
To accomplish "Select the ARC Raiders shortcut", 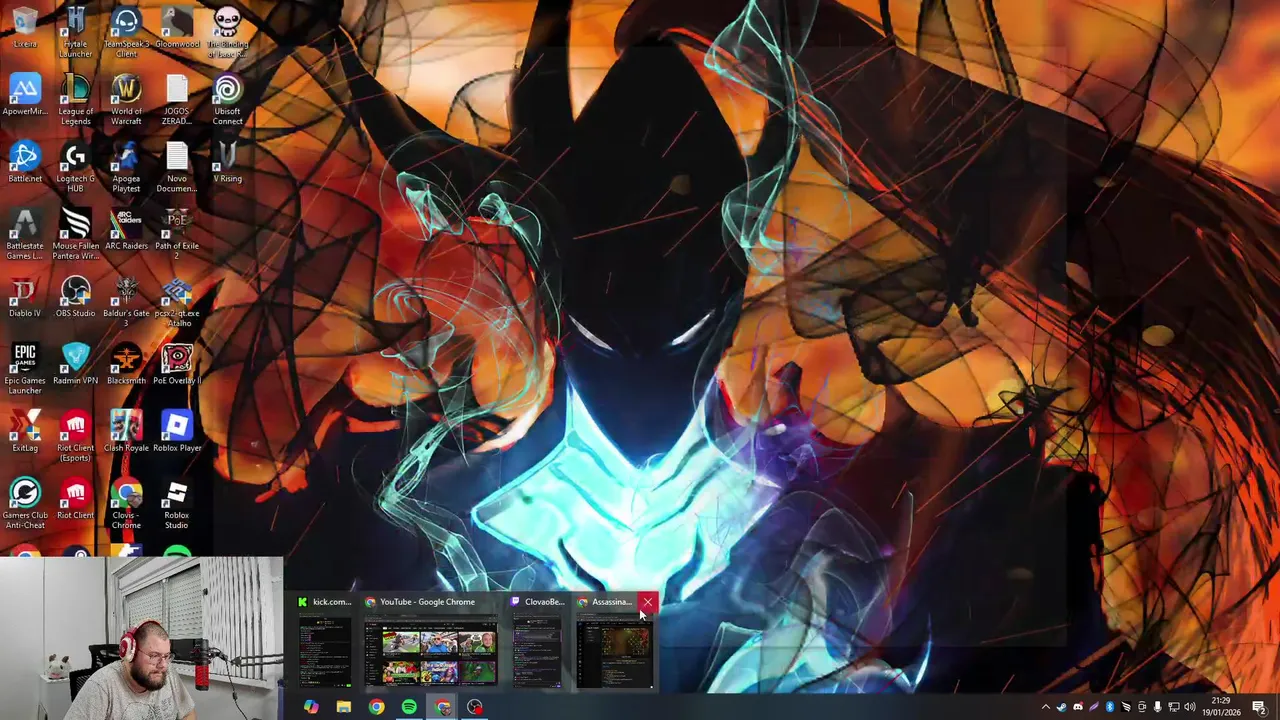I will (126, 228).
